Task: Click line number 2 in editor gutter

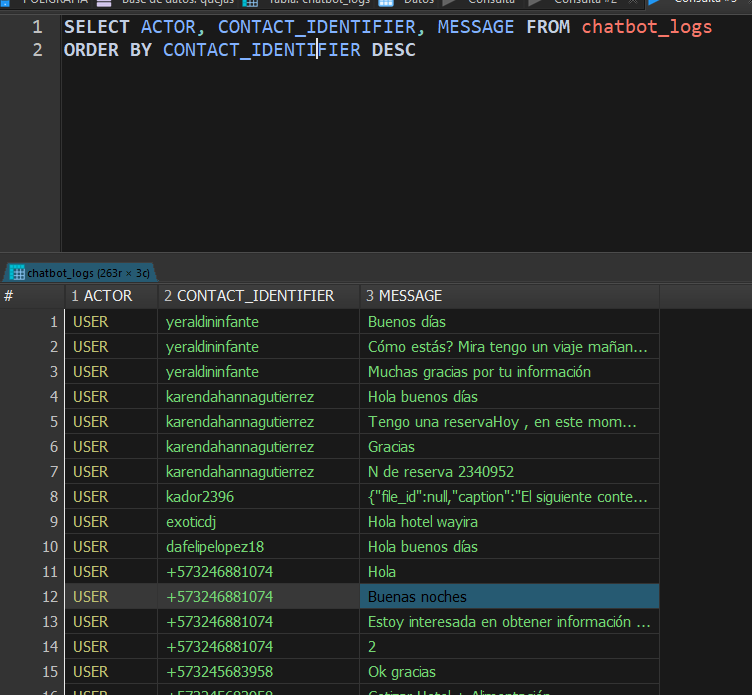Action: pyautogui.click(x=37, y=49)
